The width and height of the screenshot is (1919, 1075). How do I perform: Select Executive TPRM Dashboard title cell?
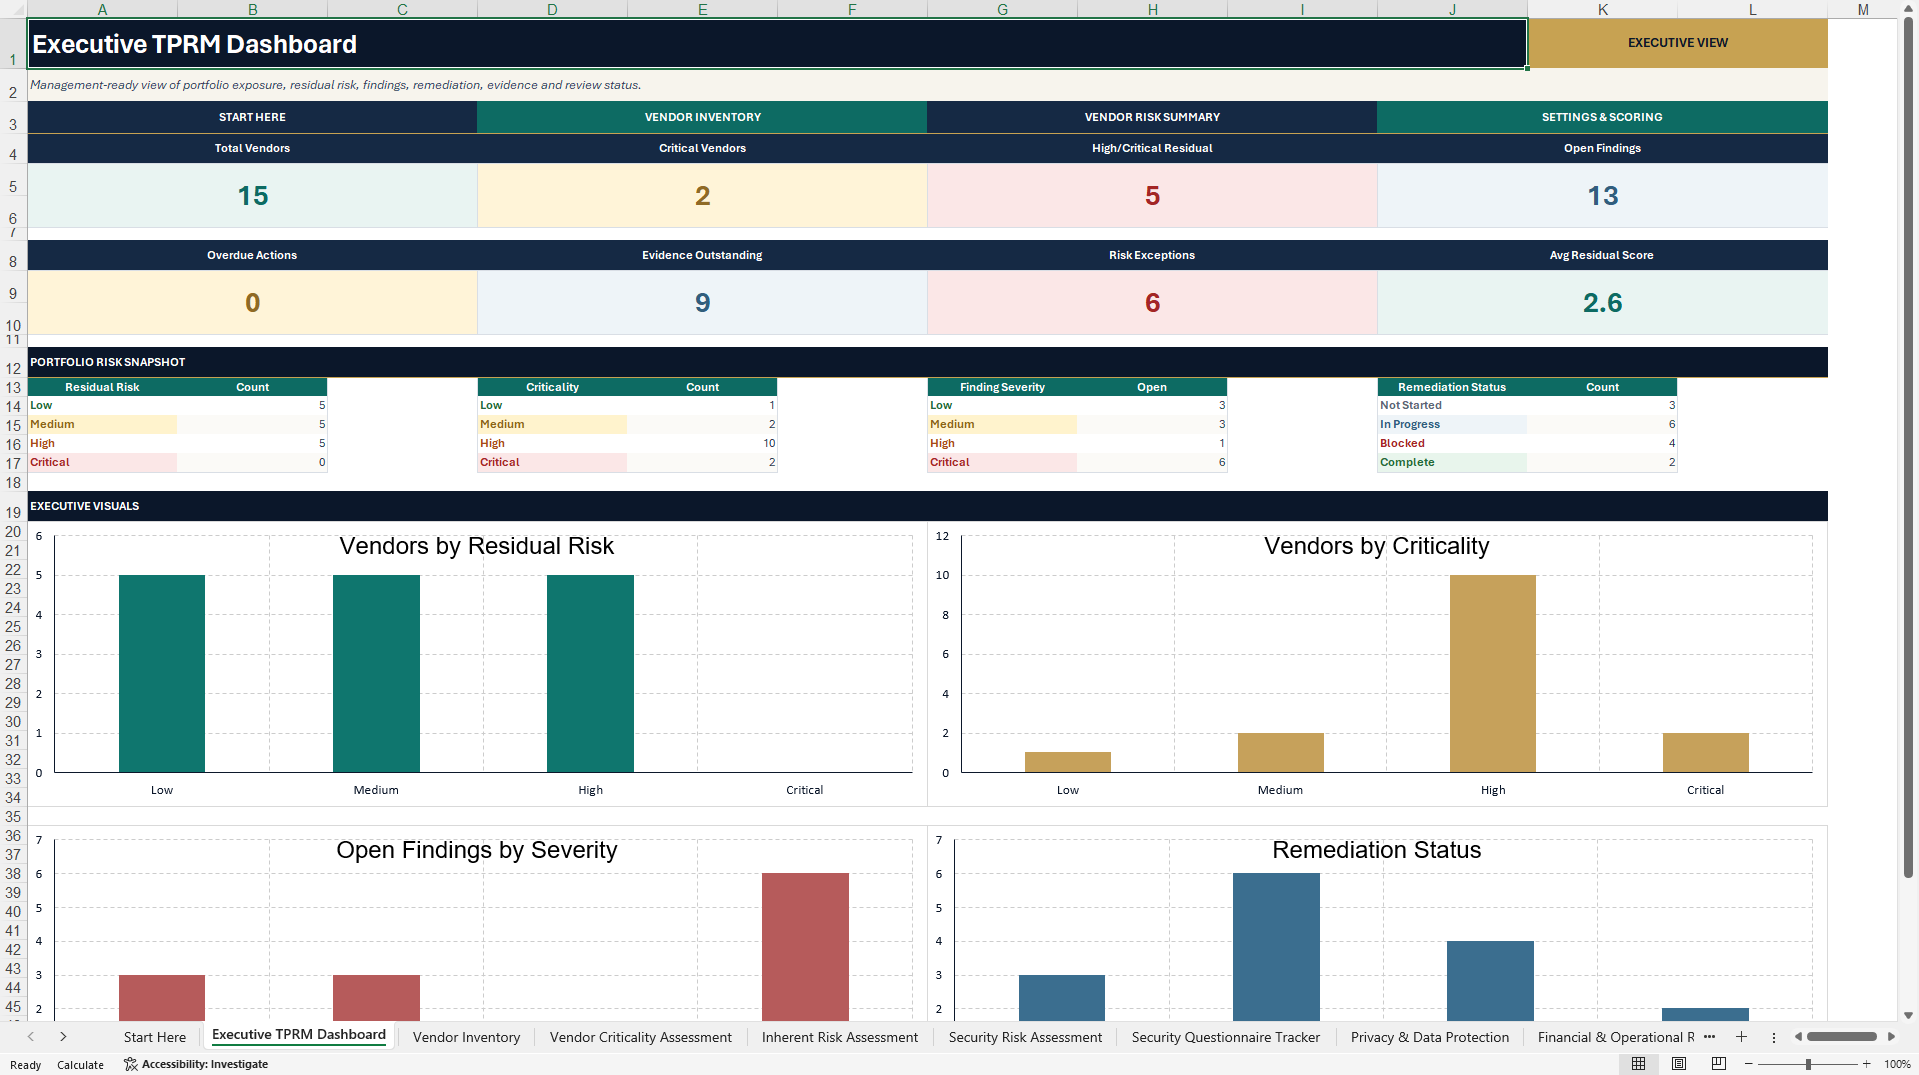tap(777, 44)
